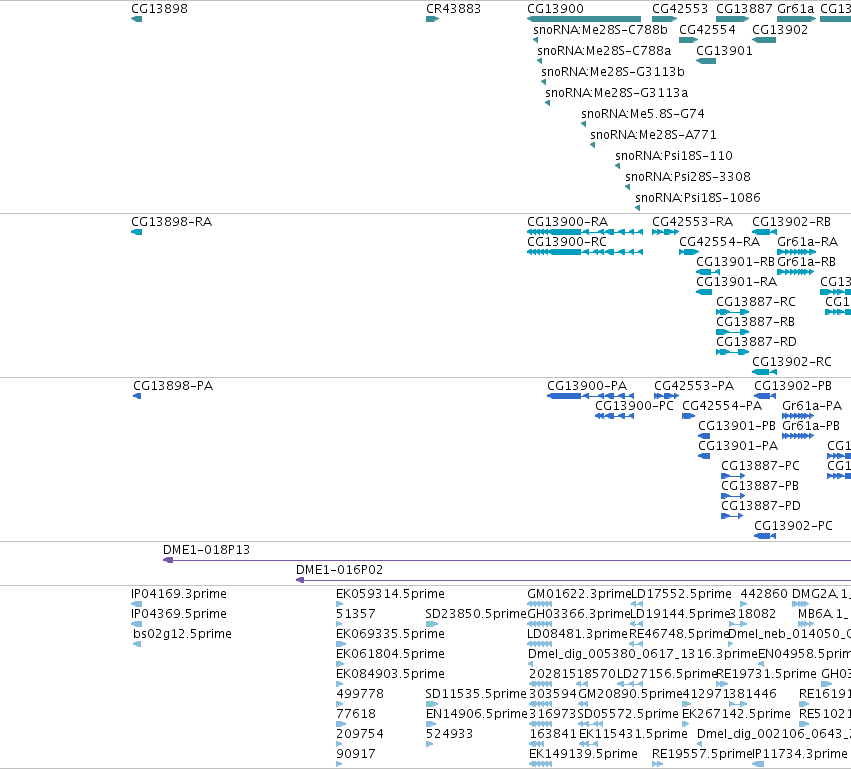Viewport: 851px width, 769px height.
Task: Open the Gr61a gene label
Action: 796,9
